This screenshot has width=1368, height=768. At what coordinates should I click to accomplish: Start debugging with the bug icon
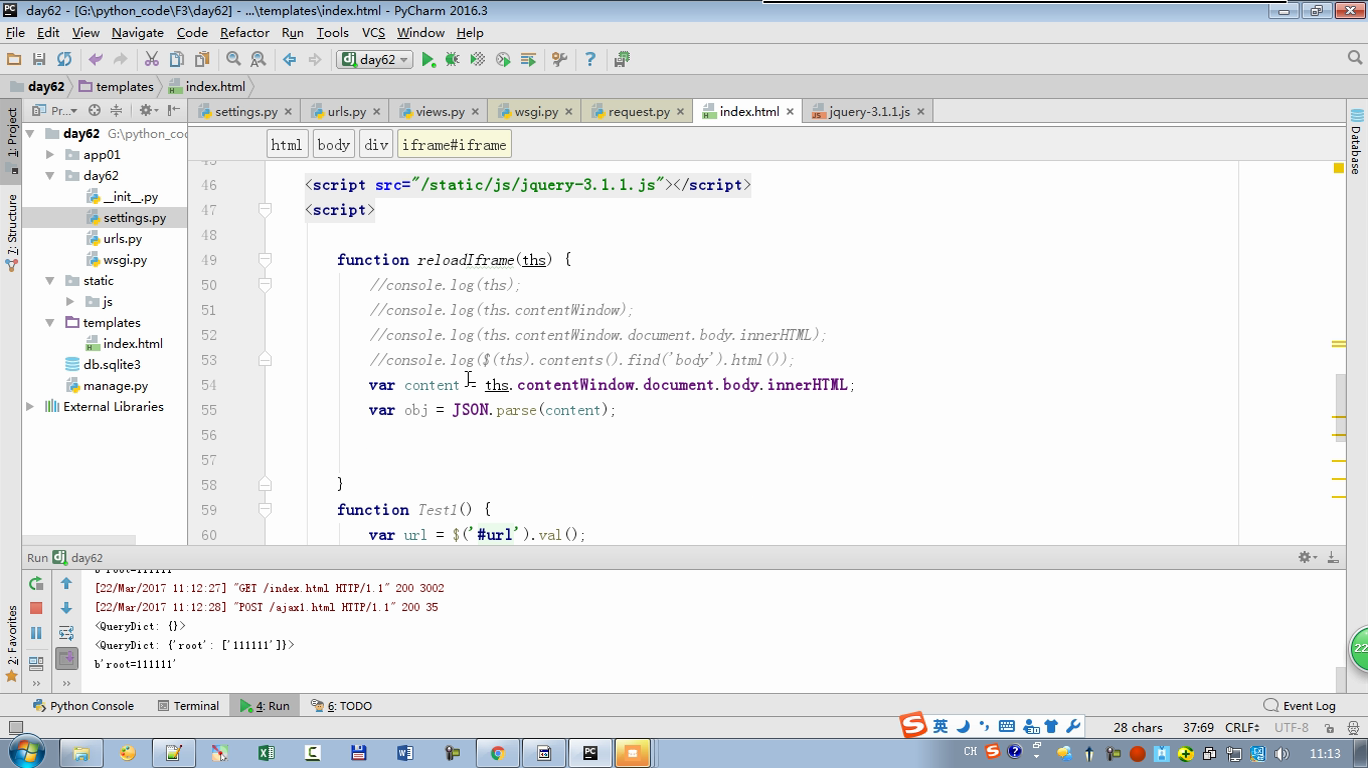coord(452,60)
